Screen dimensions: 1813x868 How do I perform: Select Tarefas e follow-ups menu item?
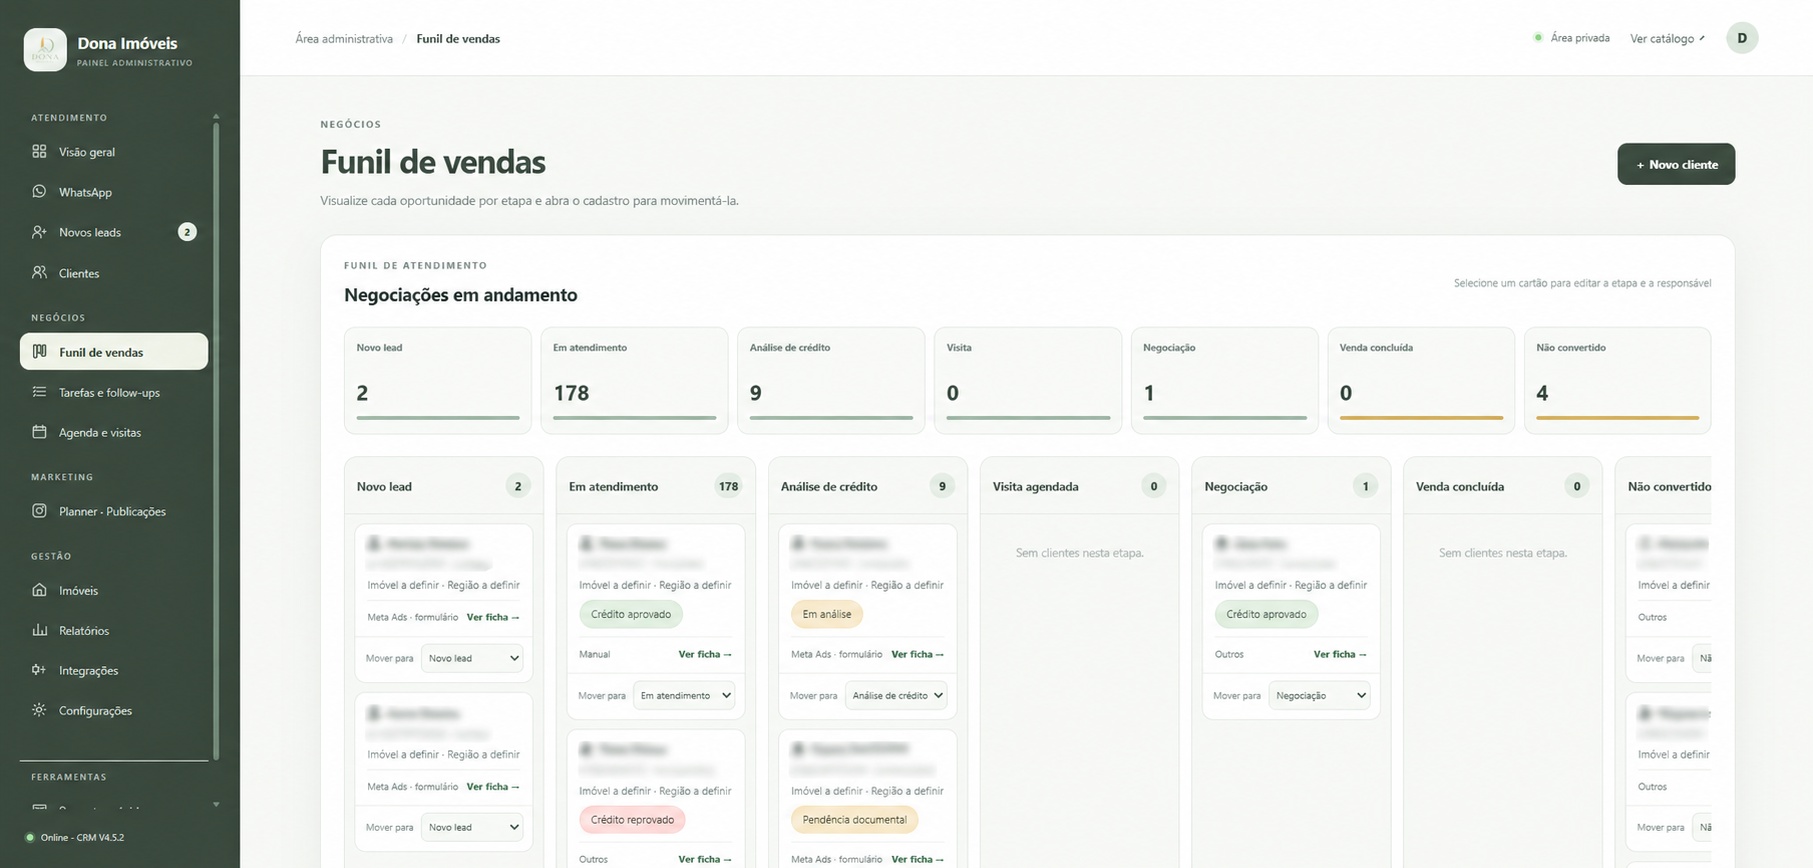tap(114, 392)
